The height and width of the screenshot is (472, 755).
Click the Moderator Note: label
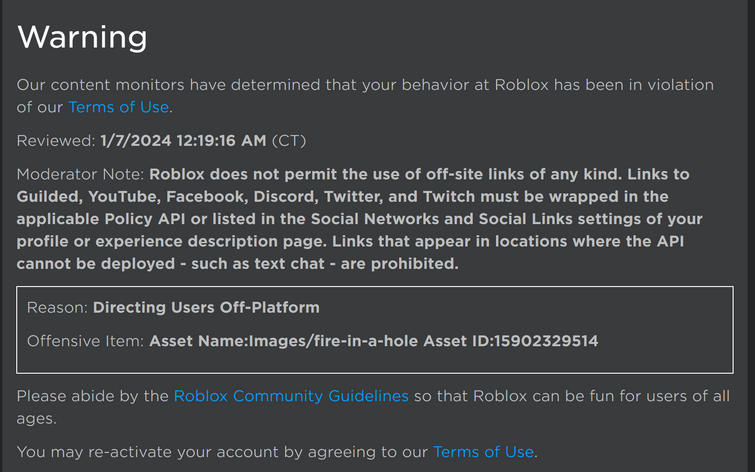(x=80, y=174)
